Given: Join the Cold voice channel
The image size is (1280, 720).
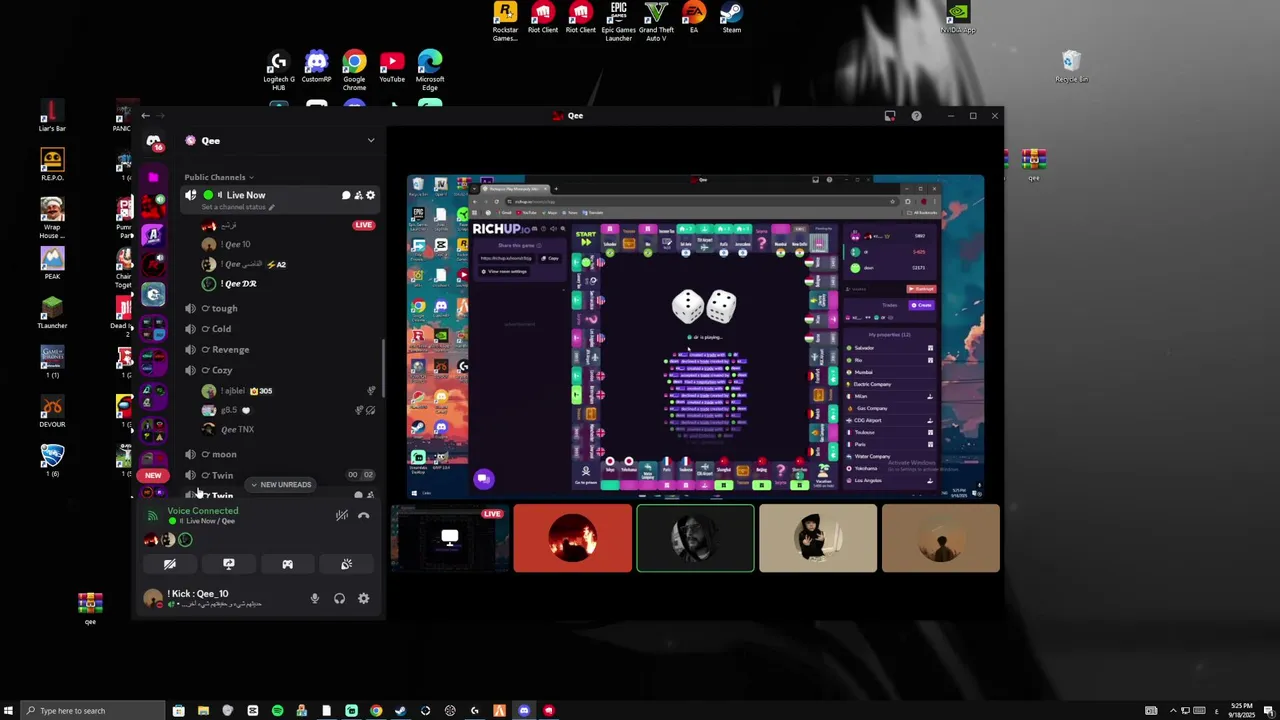Looking at the screenshot, I should pyautogui.click(x=282, y=329).
